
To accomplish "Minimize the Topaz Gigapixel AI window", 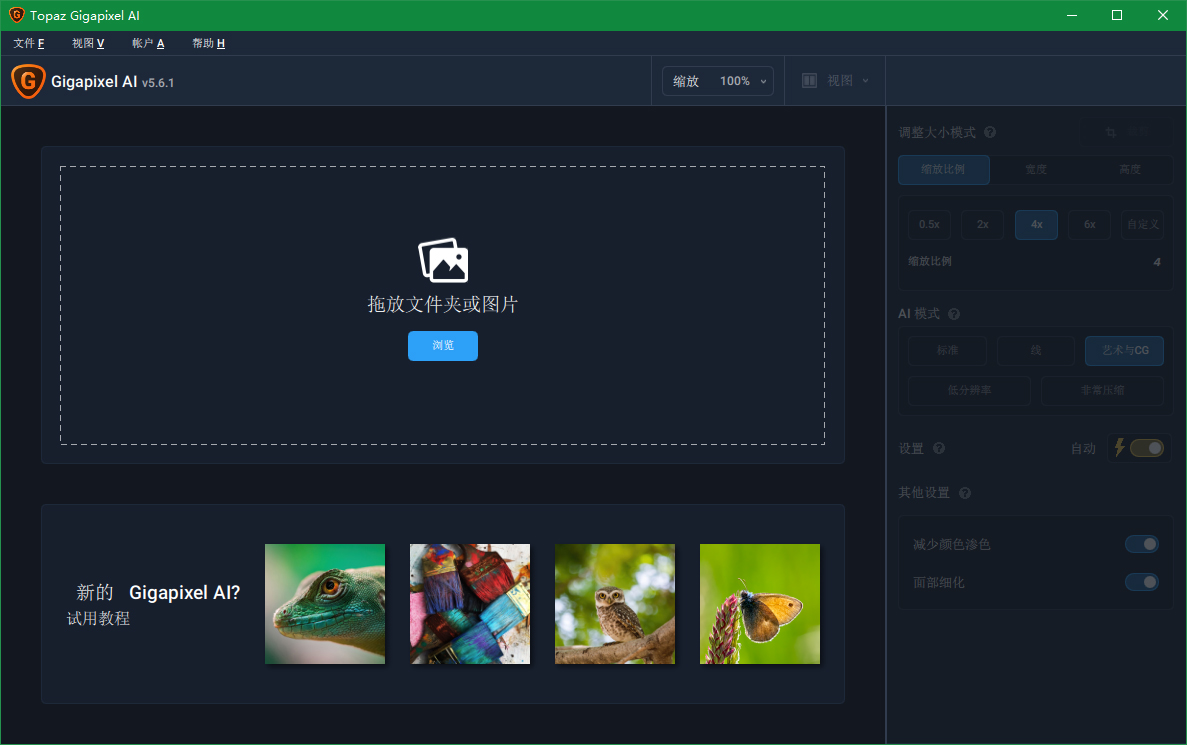I will [1072, 15].
